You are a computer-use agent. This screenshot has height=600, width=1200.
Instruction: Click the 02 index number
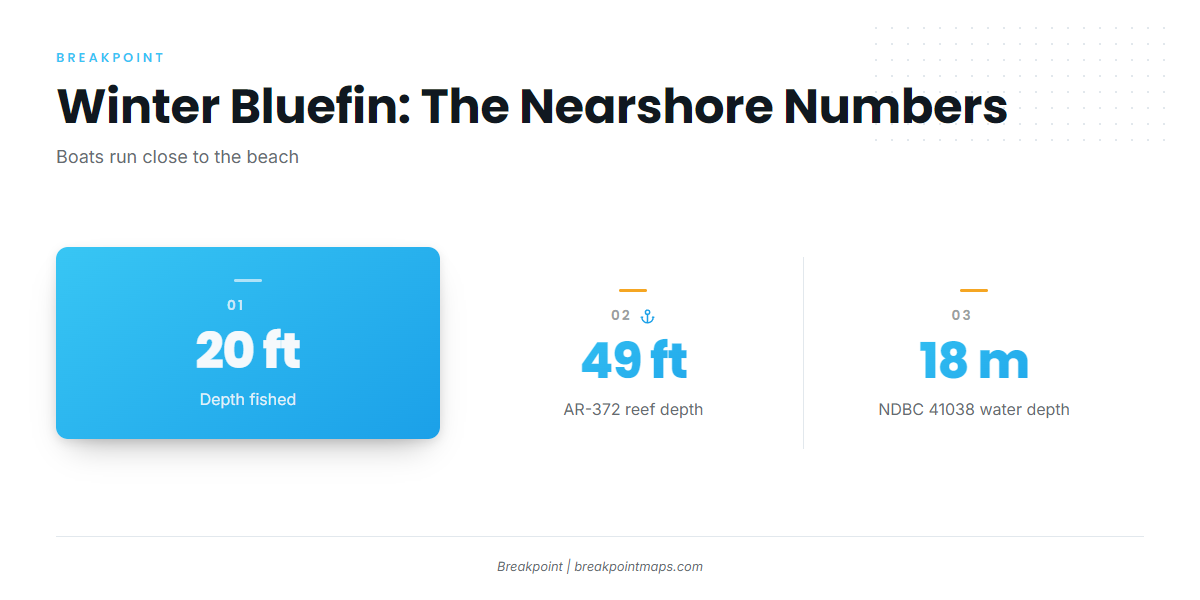click(x=621, y=316)
